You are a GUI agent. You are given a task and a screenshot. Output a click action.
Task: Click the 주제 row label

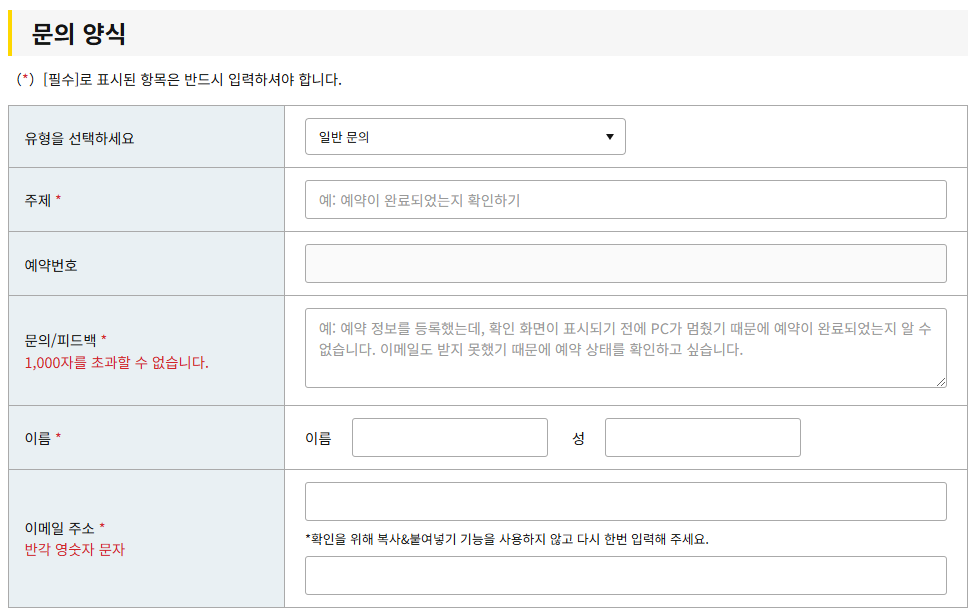point(38,201)
